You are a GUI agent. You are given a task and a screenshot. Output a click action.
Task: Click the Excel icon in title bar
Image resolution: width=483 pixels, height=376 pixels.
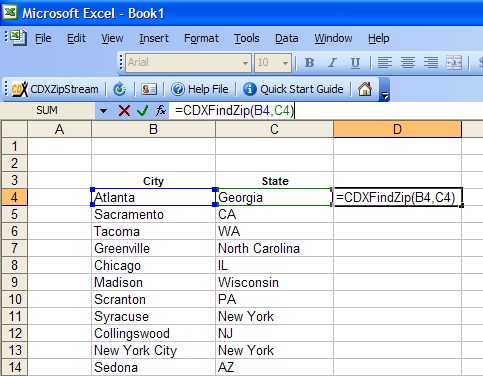pyautogui.click(x=10, y=13)
